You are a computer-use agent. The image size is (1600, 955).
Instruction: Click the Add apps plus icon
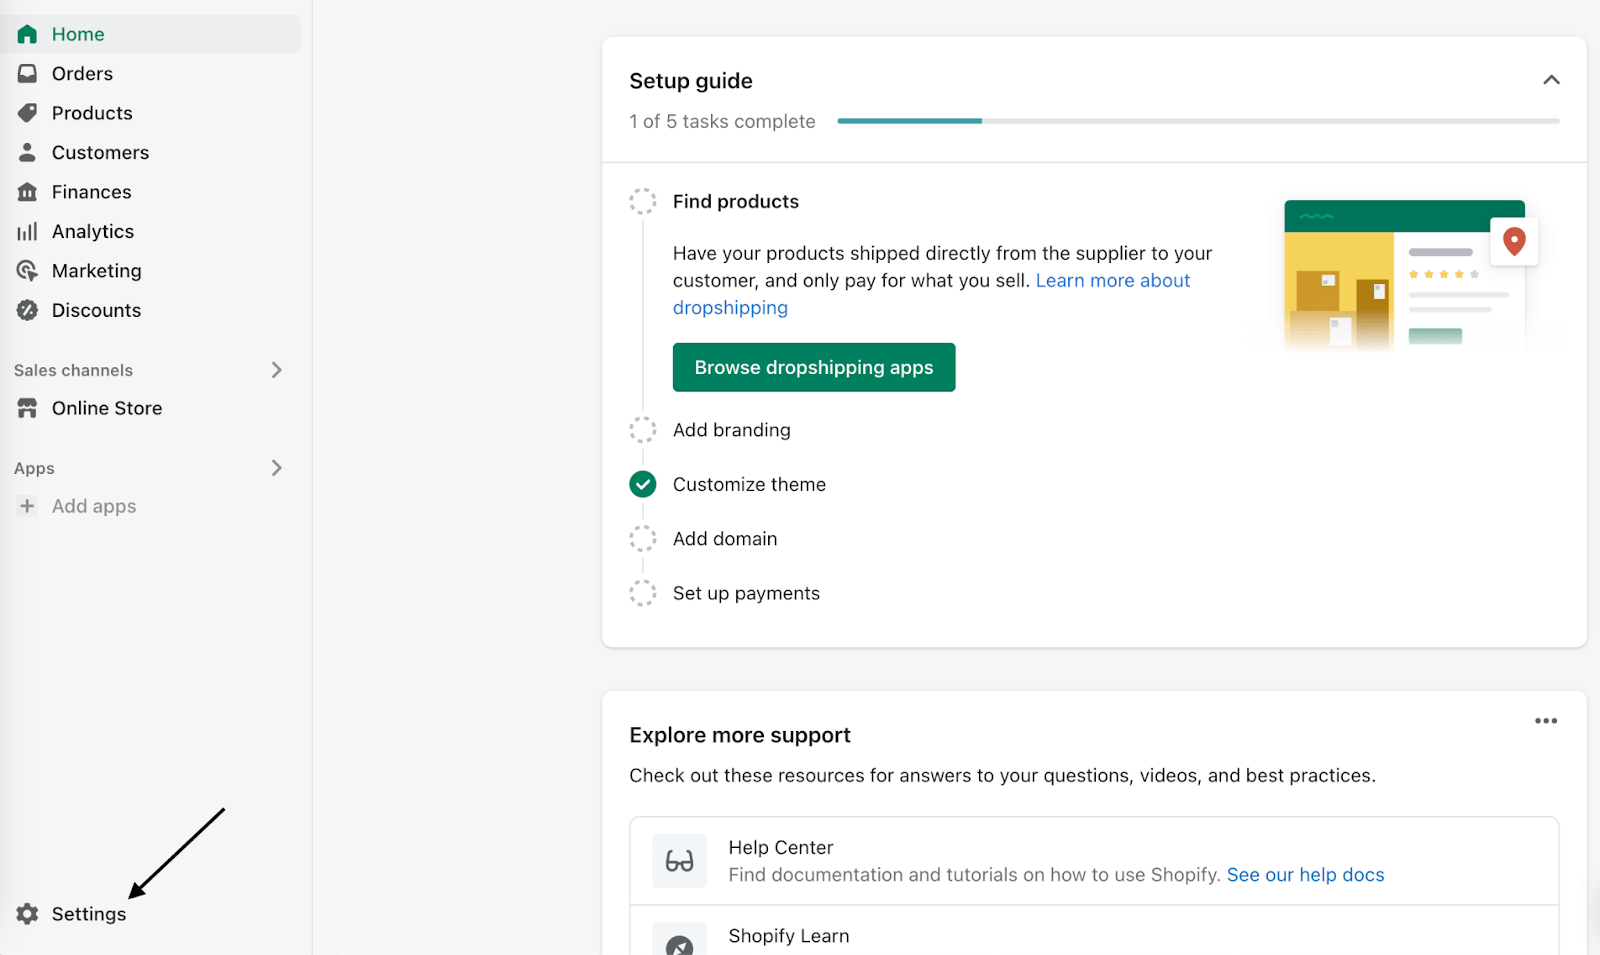tap(27, 505)
